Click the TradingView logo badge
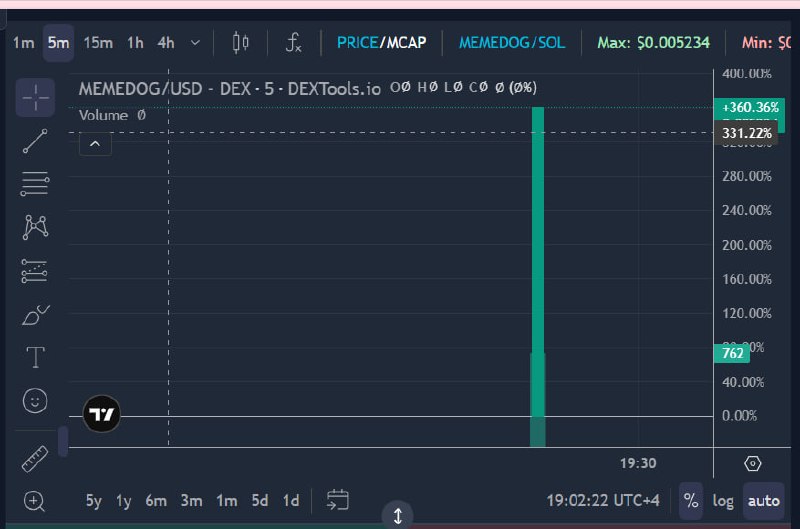The width and height of the screenshot is (800, 529). pyautogui.click(x=102, y=414)
